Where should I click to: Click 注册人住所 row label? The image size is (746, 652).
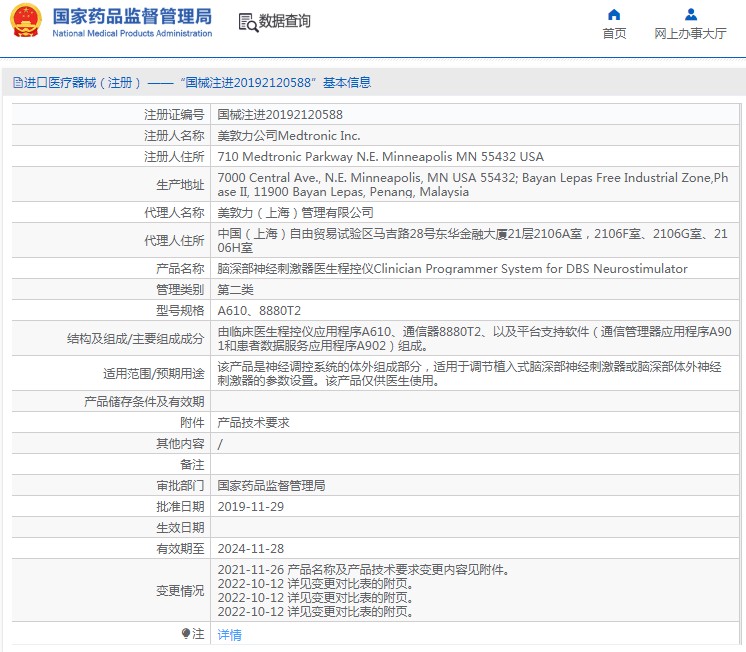(174, 157)
